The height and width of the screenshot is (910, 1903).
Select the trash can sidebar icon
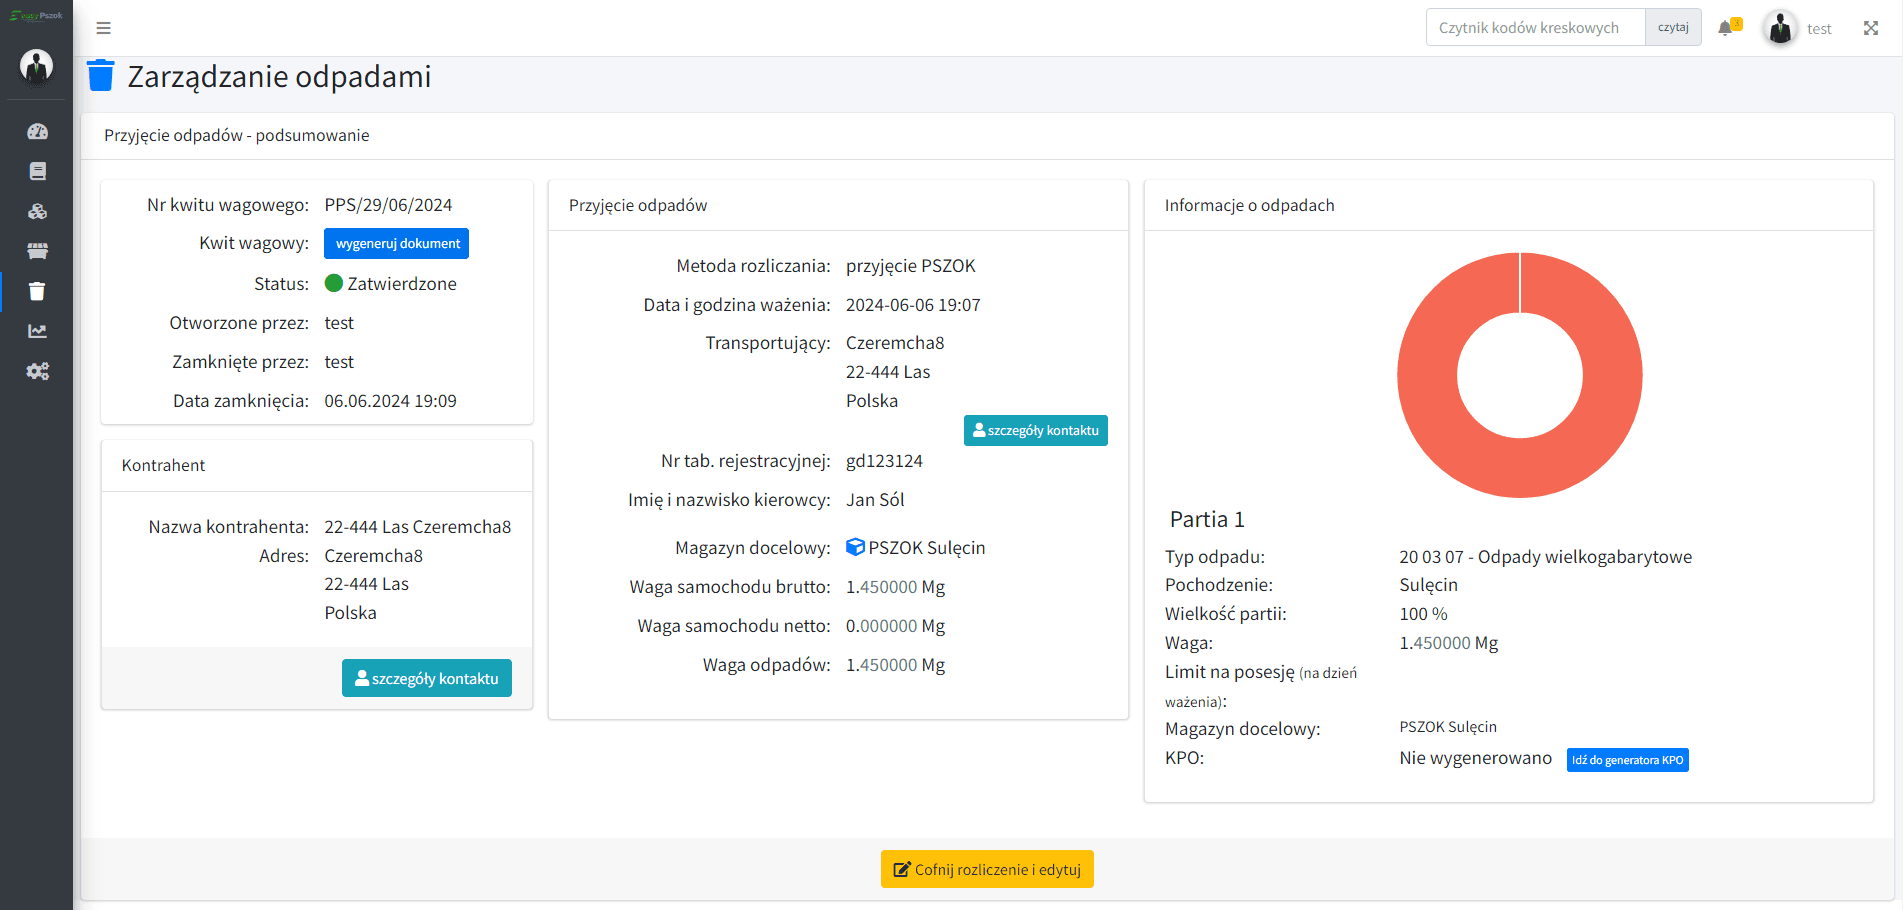pos(37,291)
